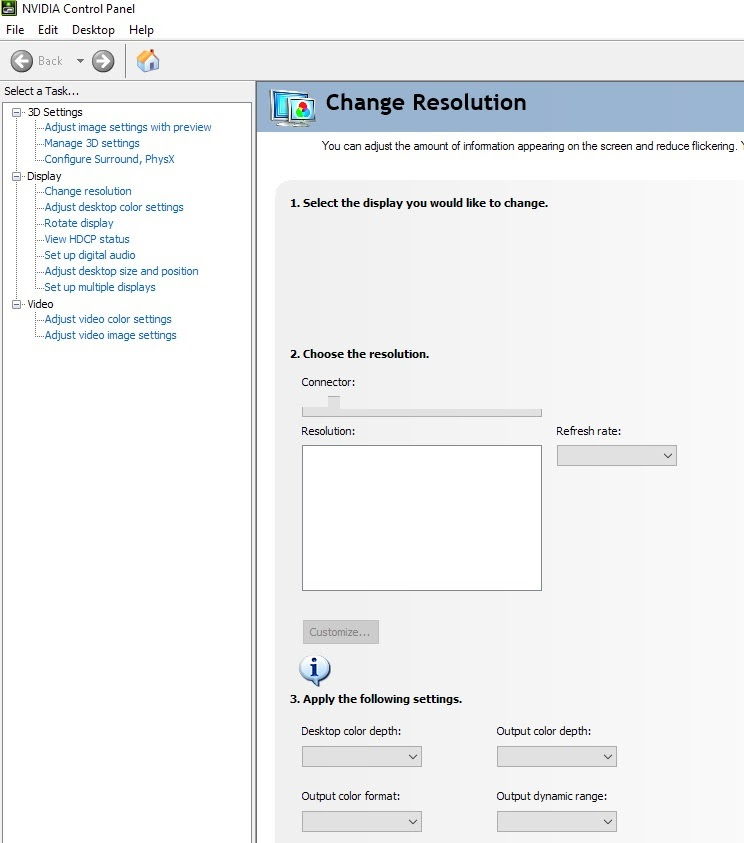Click the Connector slider thumb
The height and width of the screenshot is (843, 744).
click(334, 403)
